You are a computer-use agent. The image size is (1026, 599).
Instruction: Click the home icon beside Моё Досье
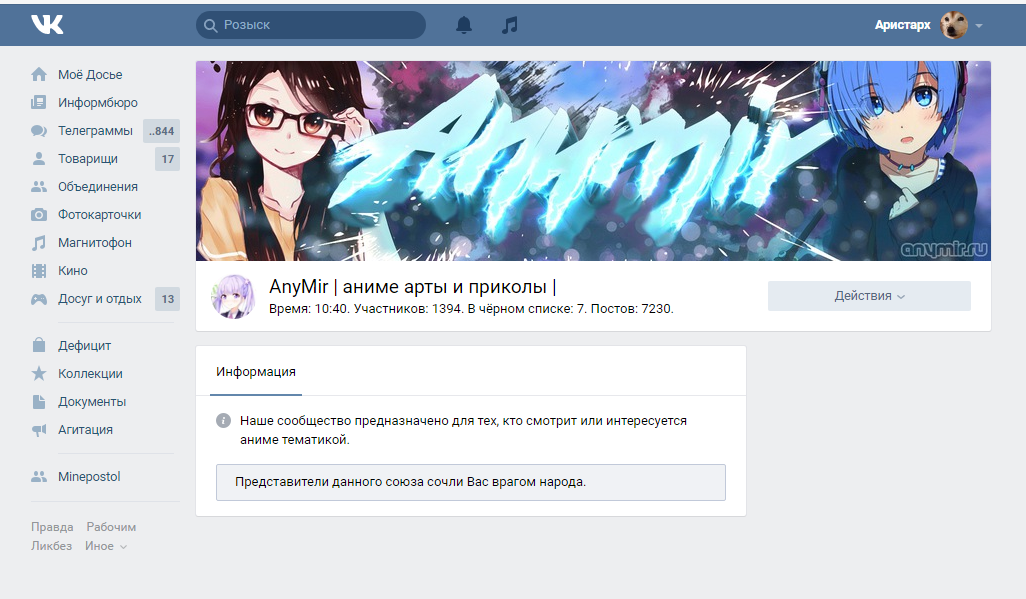39,75
